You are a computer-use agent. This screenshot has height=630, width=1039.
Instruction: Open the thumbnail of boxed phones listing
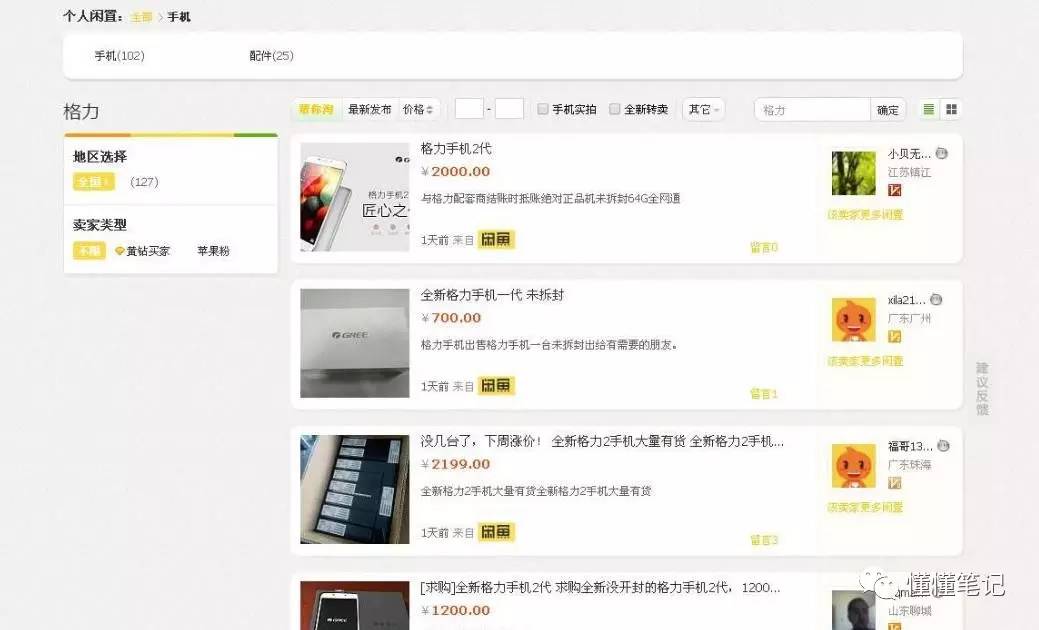click(x=355, y=490)
